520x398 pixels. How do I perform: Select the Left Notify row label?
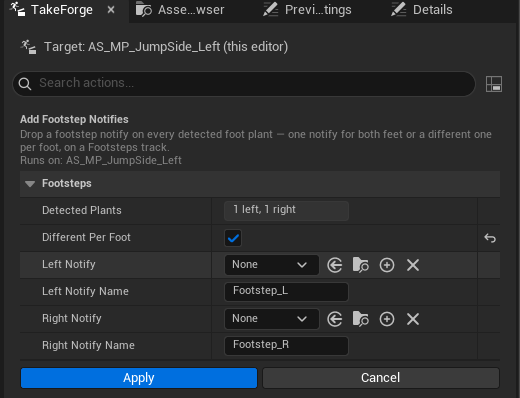69,265
